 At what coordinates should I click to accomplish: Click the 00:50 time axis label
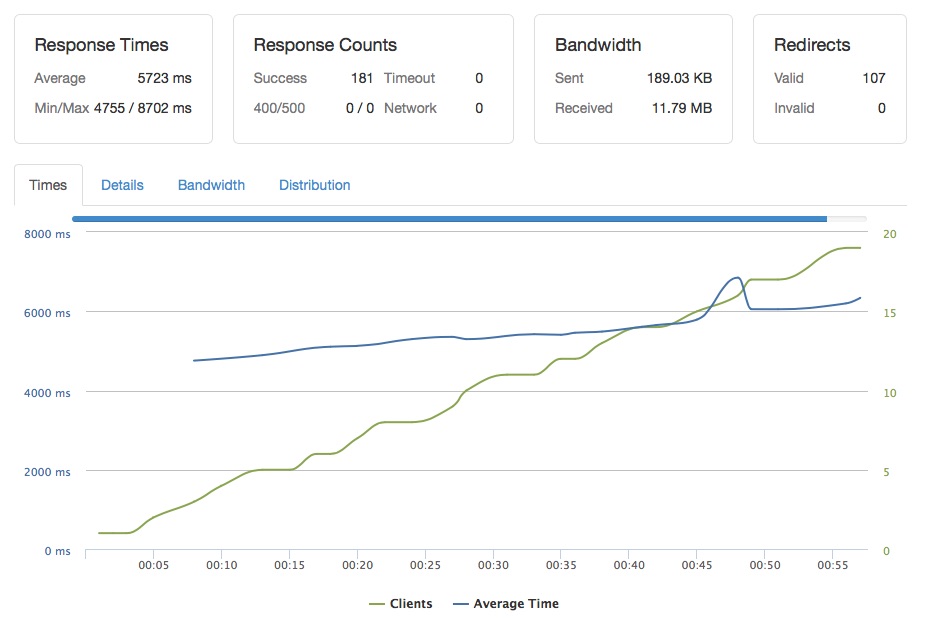click(765, 565)
